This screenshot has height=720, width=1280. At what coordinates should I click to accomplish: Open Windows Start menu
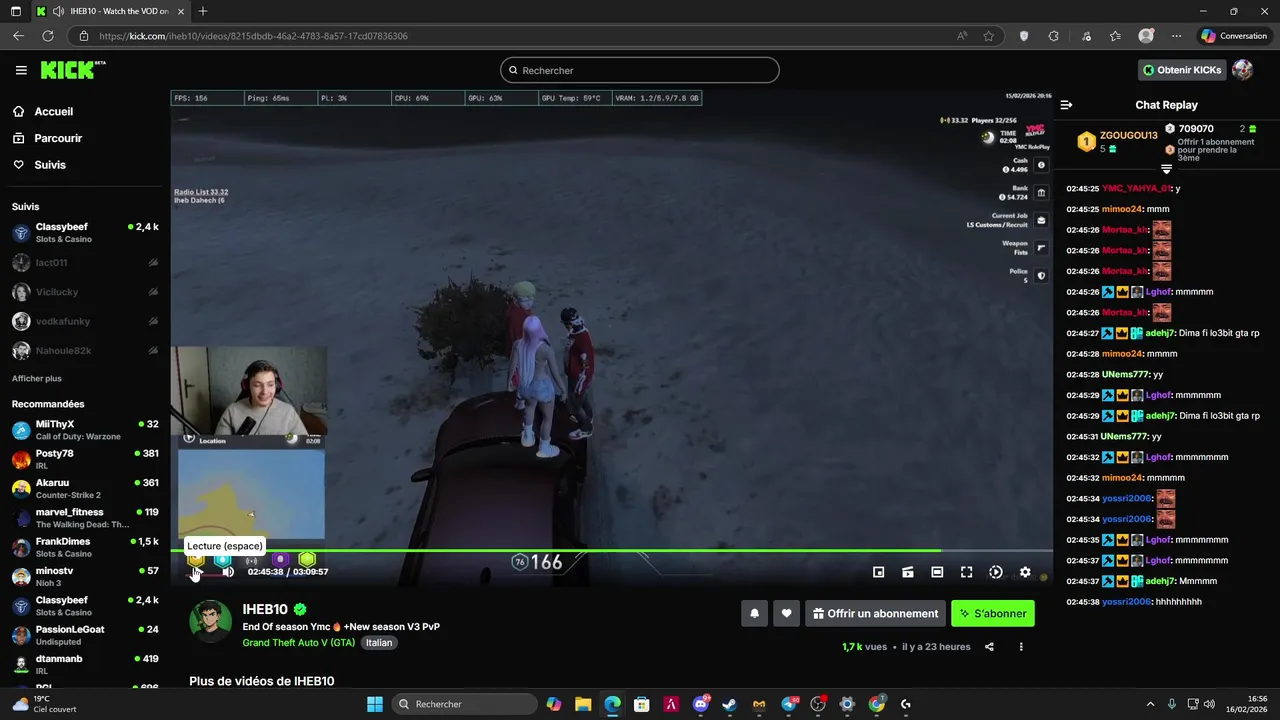click(x=375, y=704)
